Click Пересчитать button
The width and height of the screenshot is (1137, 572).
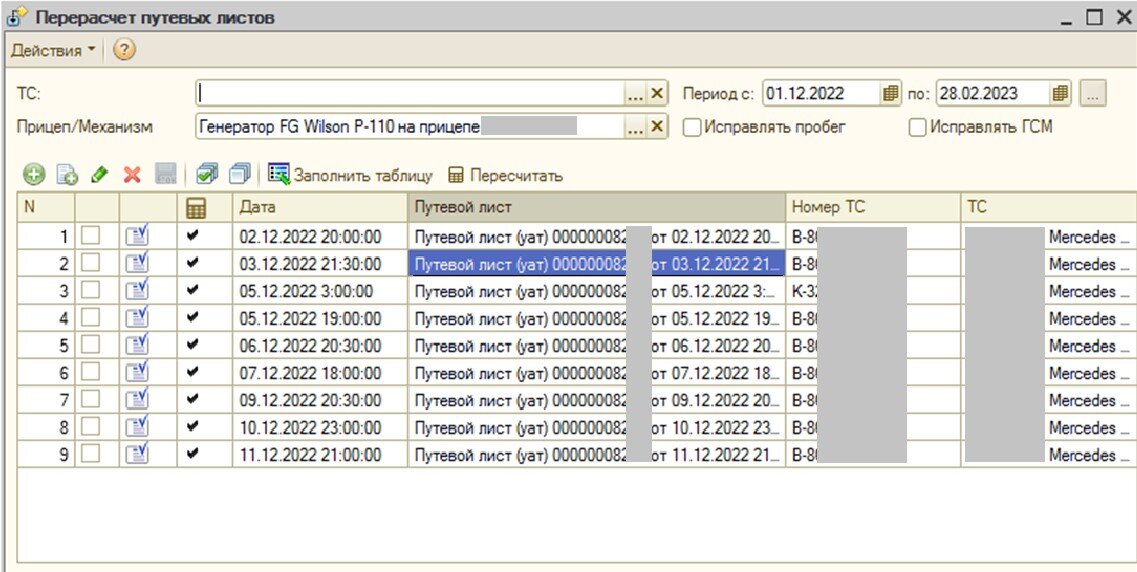pos(505,175)
